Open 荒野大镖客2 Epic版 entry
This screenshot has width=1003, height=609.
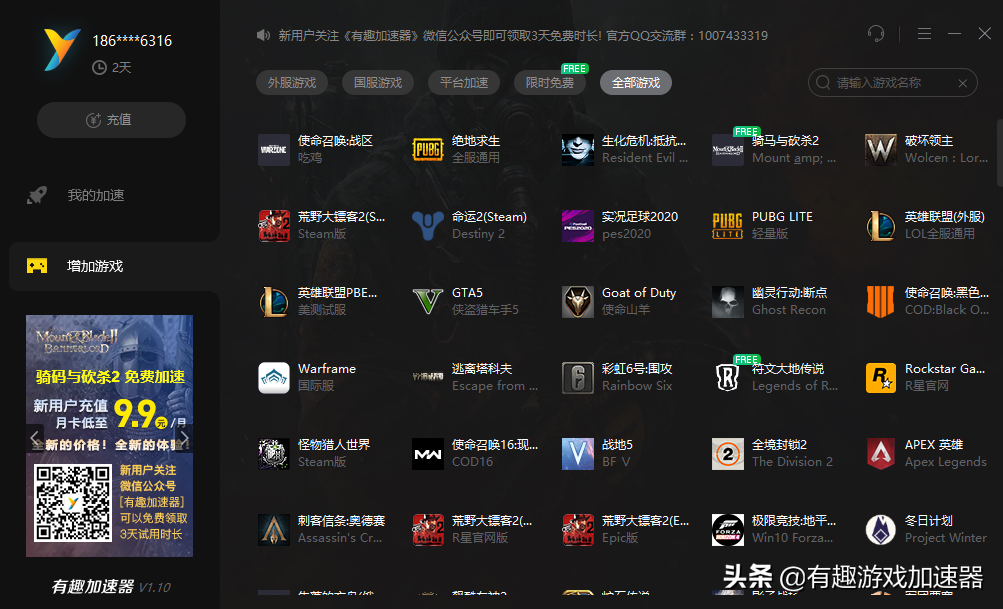tap(627, 530)
